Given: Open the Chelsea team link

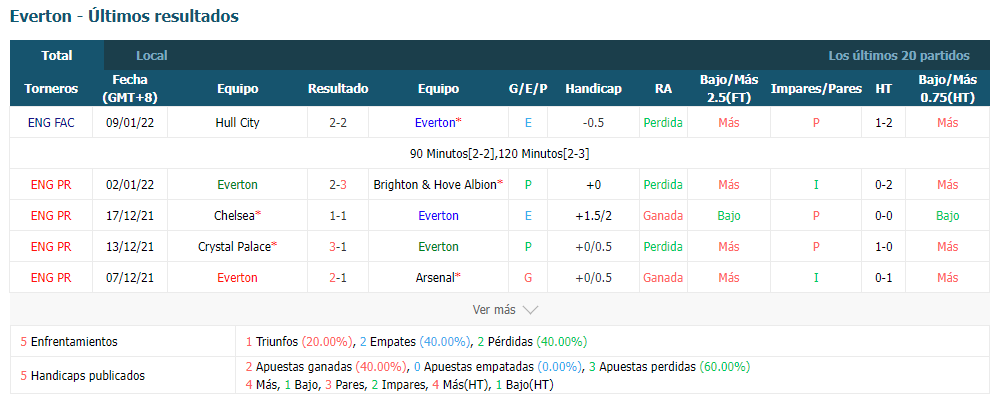Looking at the screenshot, I should [x=234, y=215].
